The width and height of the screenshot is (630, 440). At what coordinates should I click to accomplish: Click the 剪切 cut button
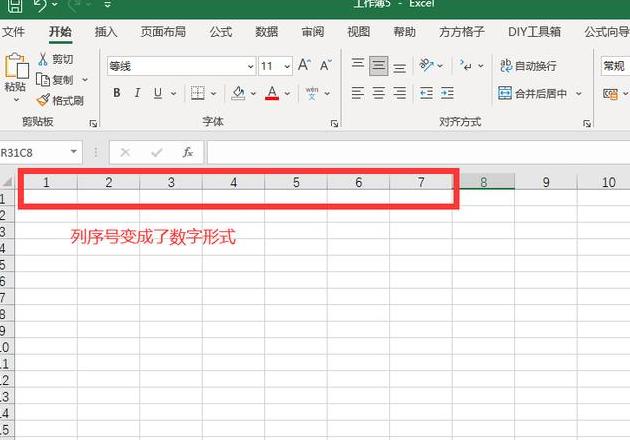pos(55,59)
